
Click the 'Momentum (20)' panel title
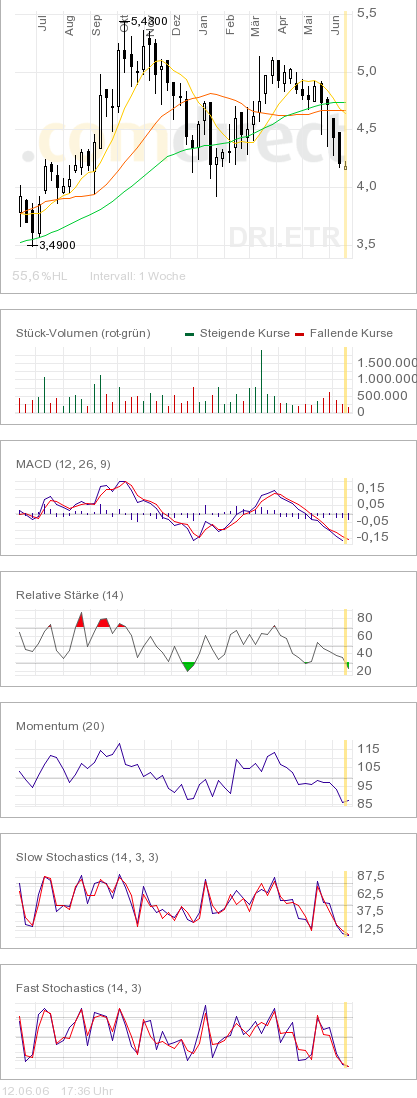[x=60, y=726]
